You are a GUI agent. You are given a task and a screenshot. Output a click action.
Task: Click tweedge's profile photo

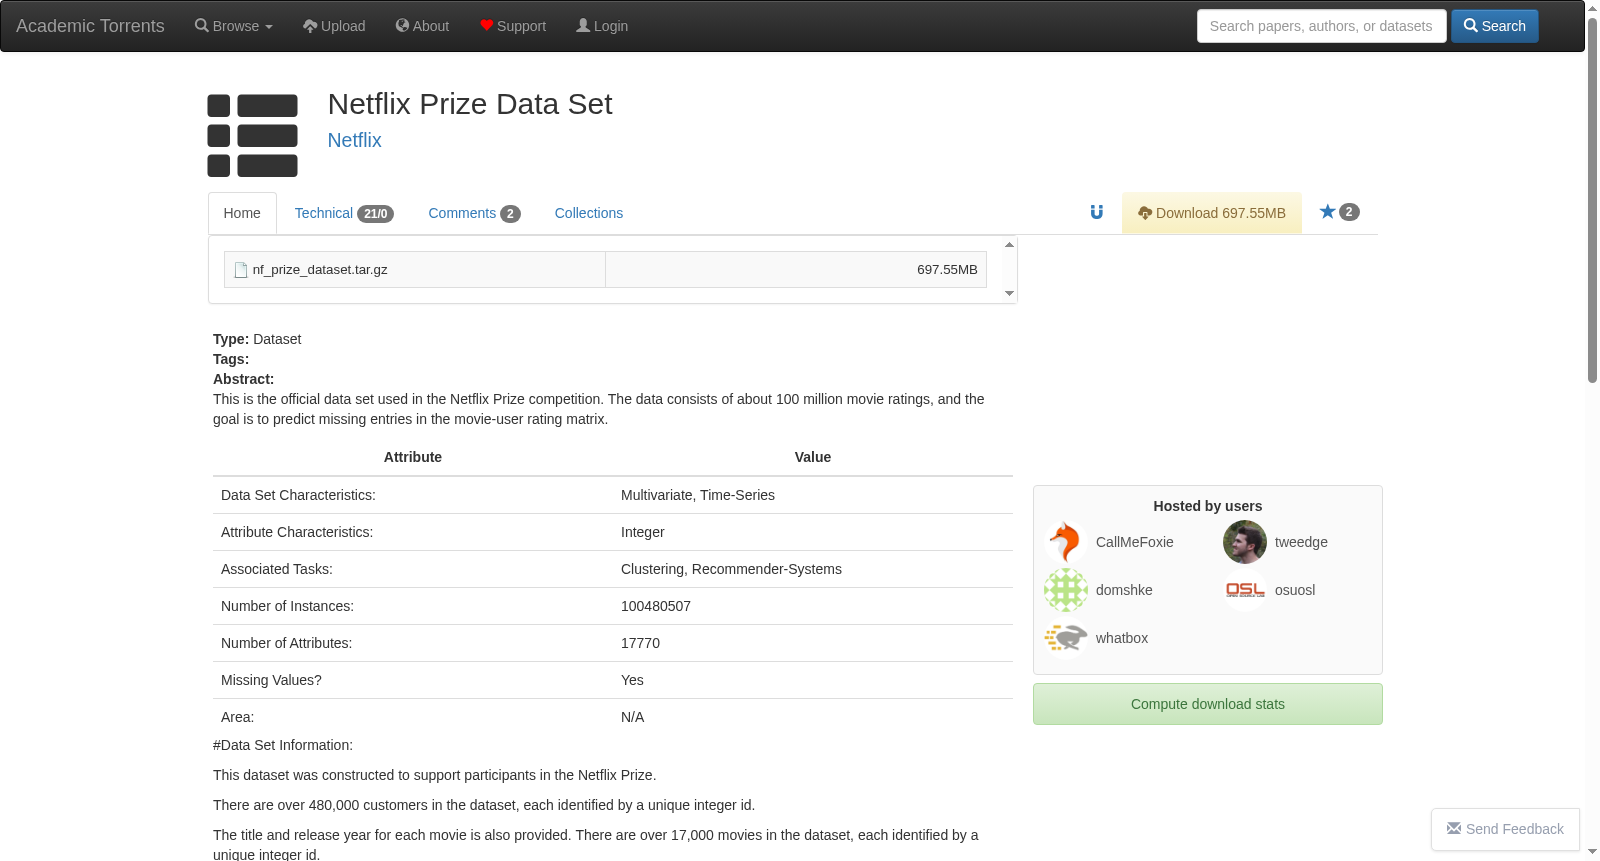pos(1245,542)
